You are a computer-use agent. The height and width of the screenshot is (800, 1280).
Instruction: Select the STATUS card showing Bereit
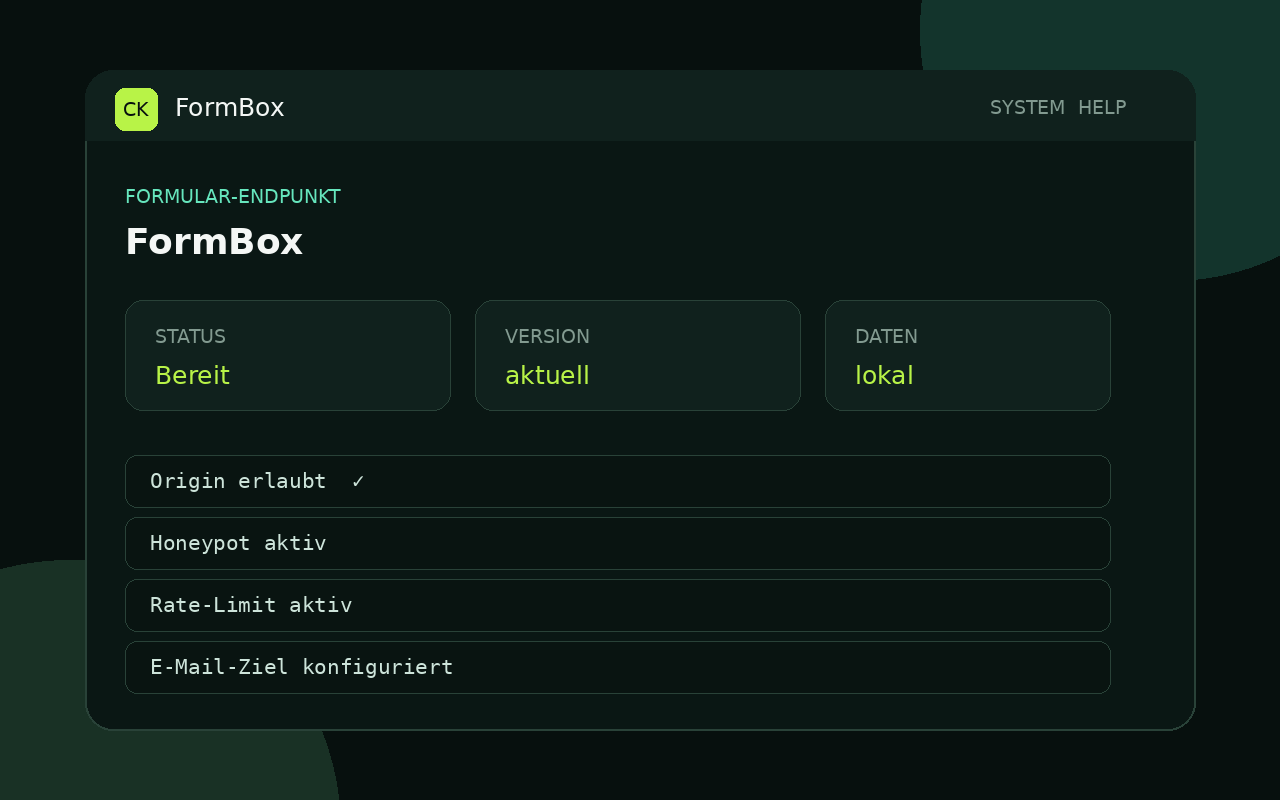(288, 355)
